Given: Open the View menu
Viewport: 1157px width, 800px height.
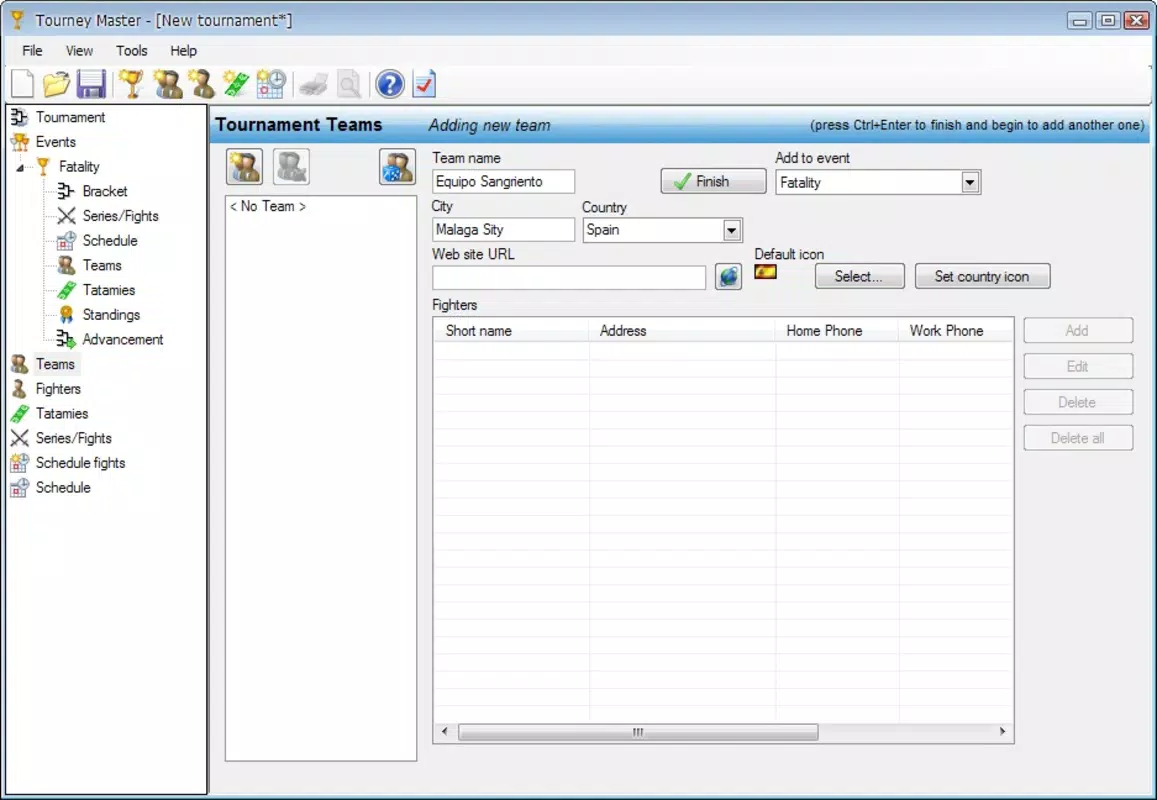Looking at the screenshot, I should 79,51.
